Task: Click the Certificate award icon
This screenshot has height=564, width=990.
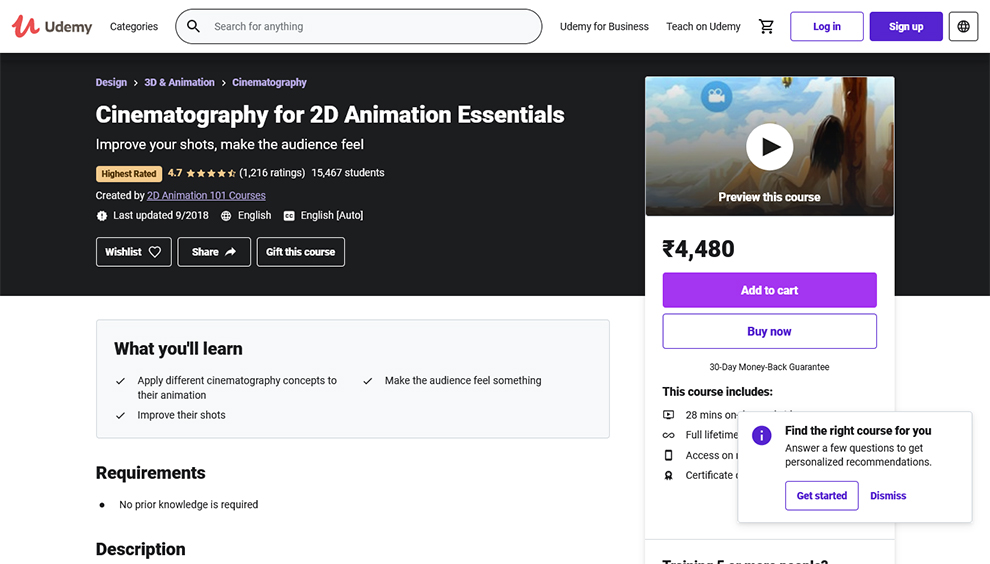Action: click(x=669, y=476)
